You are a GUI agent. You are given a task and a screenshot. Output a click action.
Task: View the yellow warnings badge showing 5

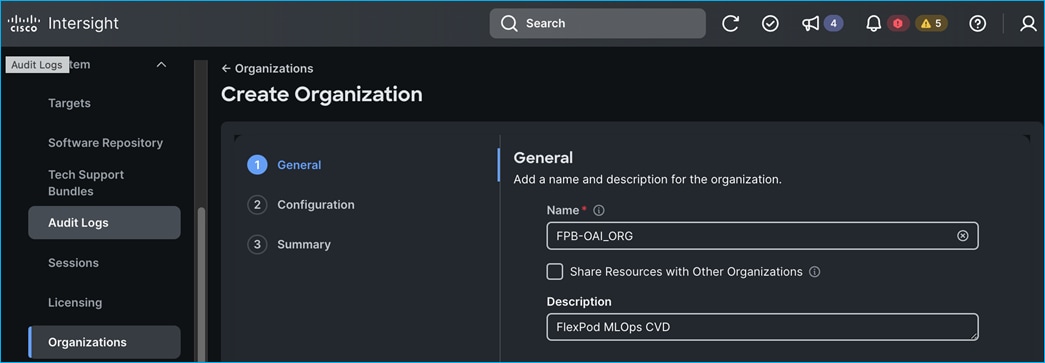point(931,23)
